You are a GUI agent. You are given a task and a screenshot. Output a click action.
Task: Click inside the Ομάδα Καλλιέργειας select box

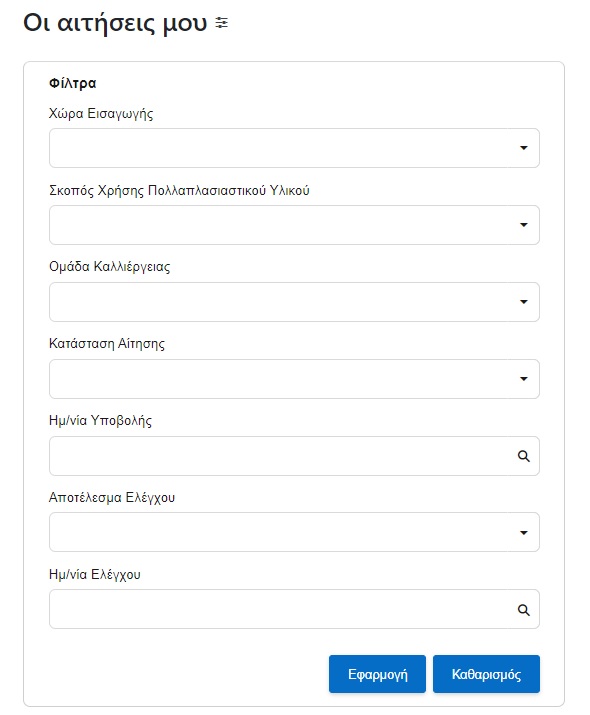click(294, 302)
